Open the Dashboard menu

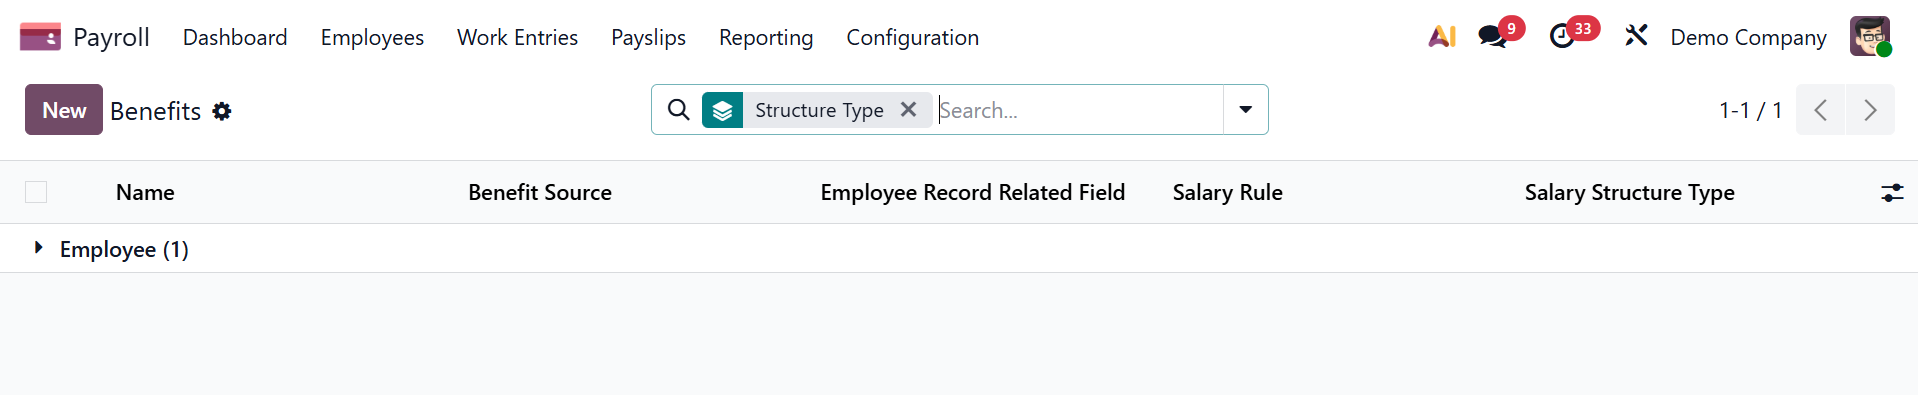tap(235, 37)
